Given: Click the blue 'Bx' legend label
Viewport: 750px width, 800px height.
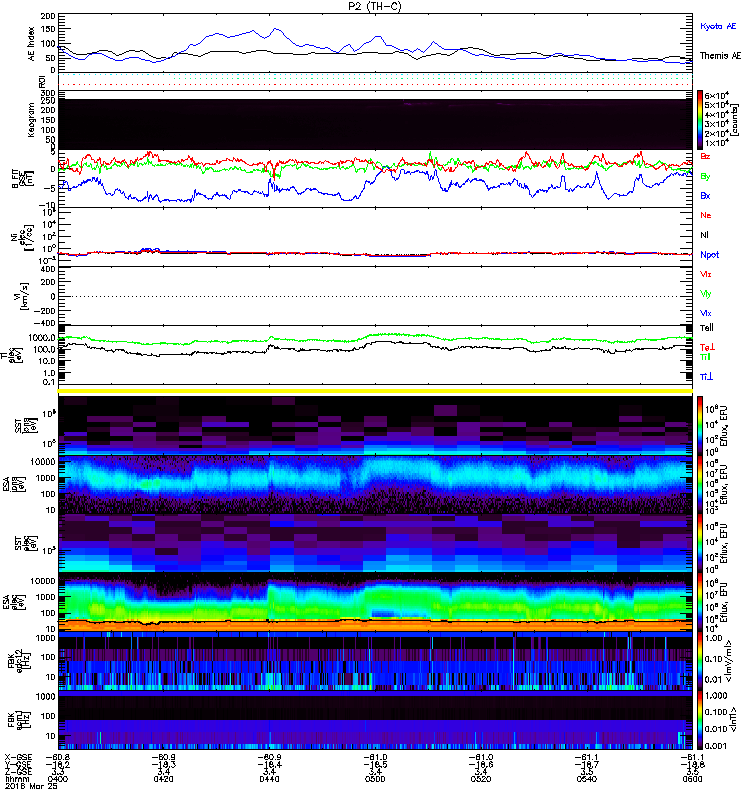Looking at the screenshot, I should 705,195.
